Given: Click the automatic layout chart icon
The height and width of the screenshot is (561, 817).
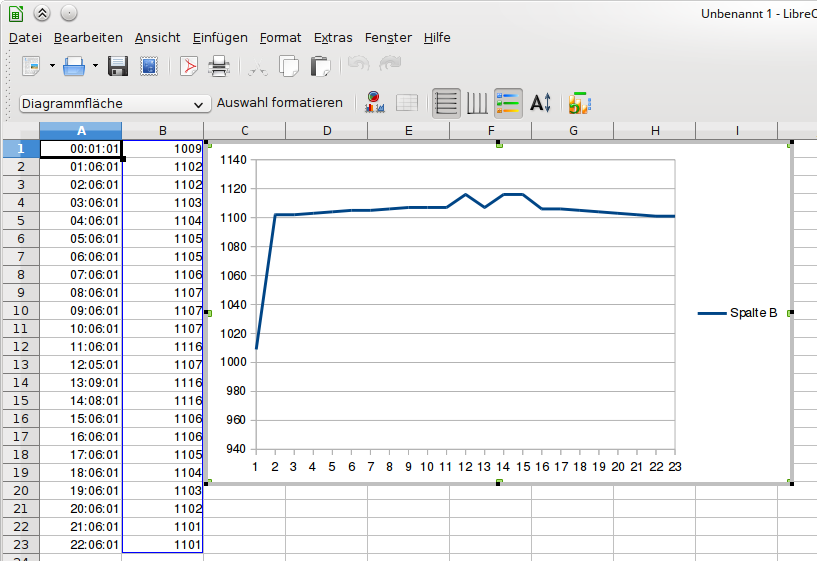Looking at the screenshot, I should pyautogui.click(x=579, y=103).
